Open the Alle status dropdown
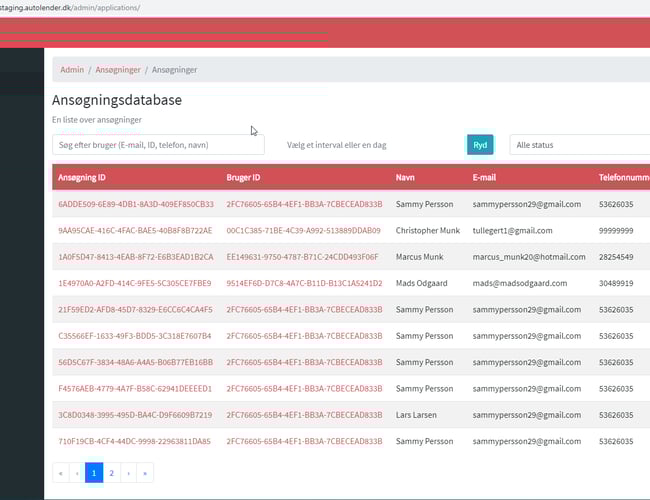Screen dimensions: 650x500 coord(579,145)
